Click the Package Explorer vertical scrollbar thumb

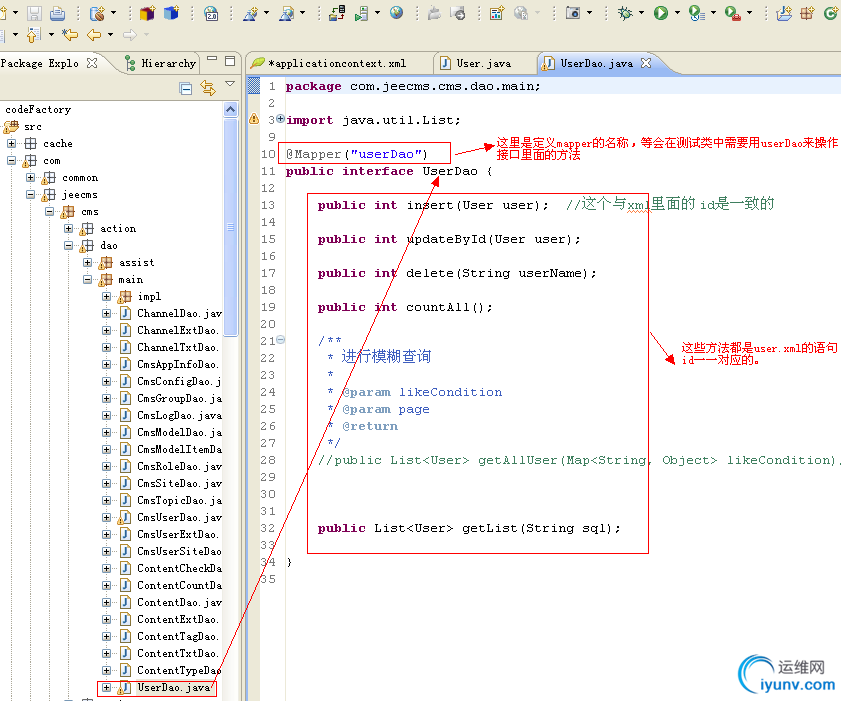231,226
